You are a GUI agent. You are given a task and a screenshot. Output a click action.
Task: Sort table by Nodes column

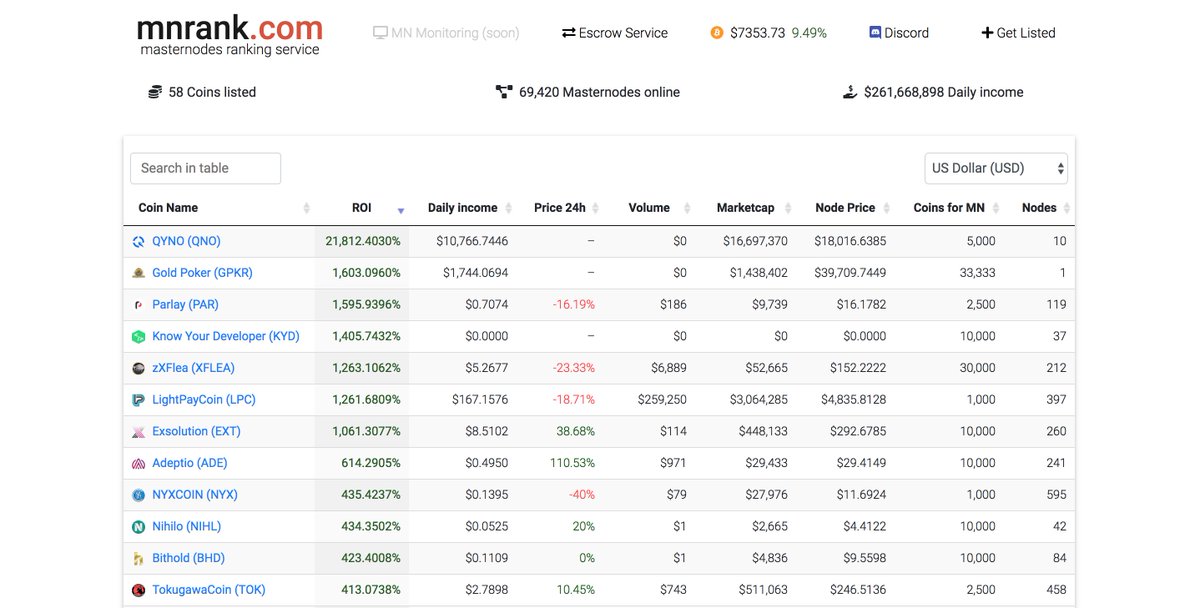pyautogui.click(x=1039, y=208)
